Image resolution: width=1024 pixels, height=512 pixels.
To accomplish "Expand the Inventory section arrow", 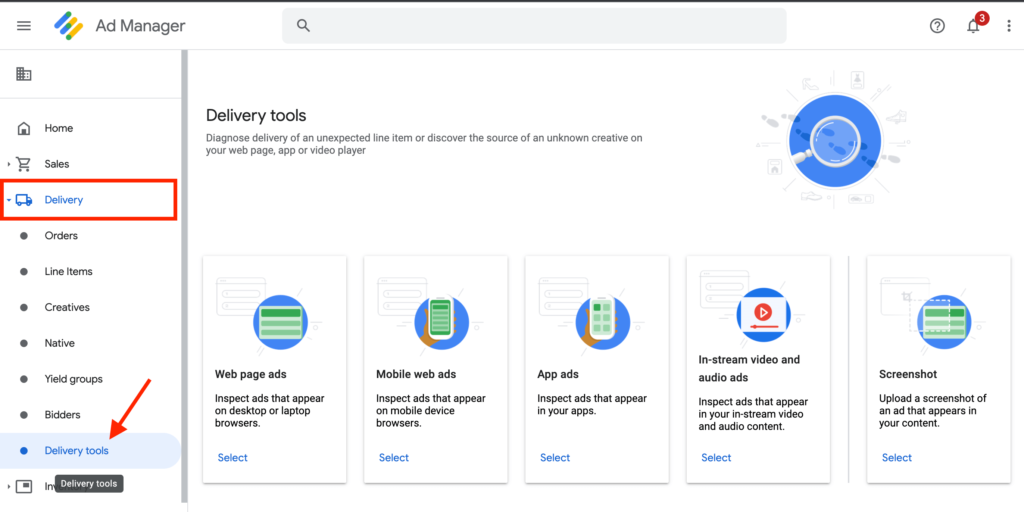I will pos(8,487).
